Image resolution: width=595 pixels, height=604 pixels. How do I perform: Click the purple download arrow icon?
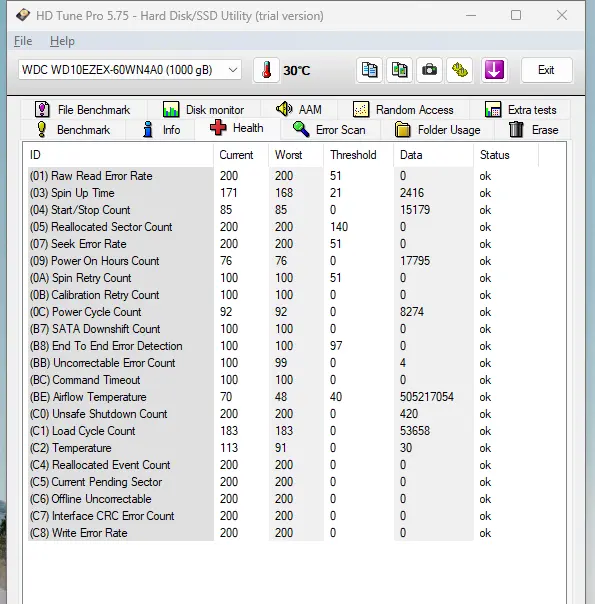point(494,70)
